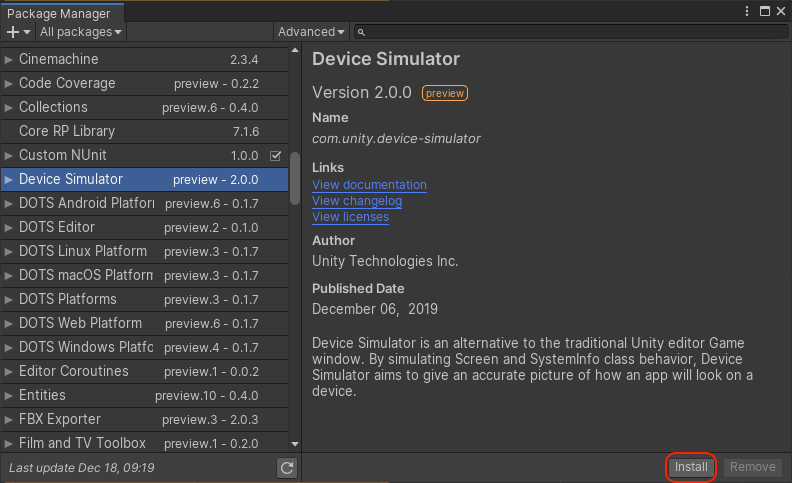The height and width of the screenshot is (483, 792).
Task: Select the Editor Coroutines package row
Action: click(144, 371)
